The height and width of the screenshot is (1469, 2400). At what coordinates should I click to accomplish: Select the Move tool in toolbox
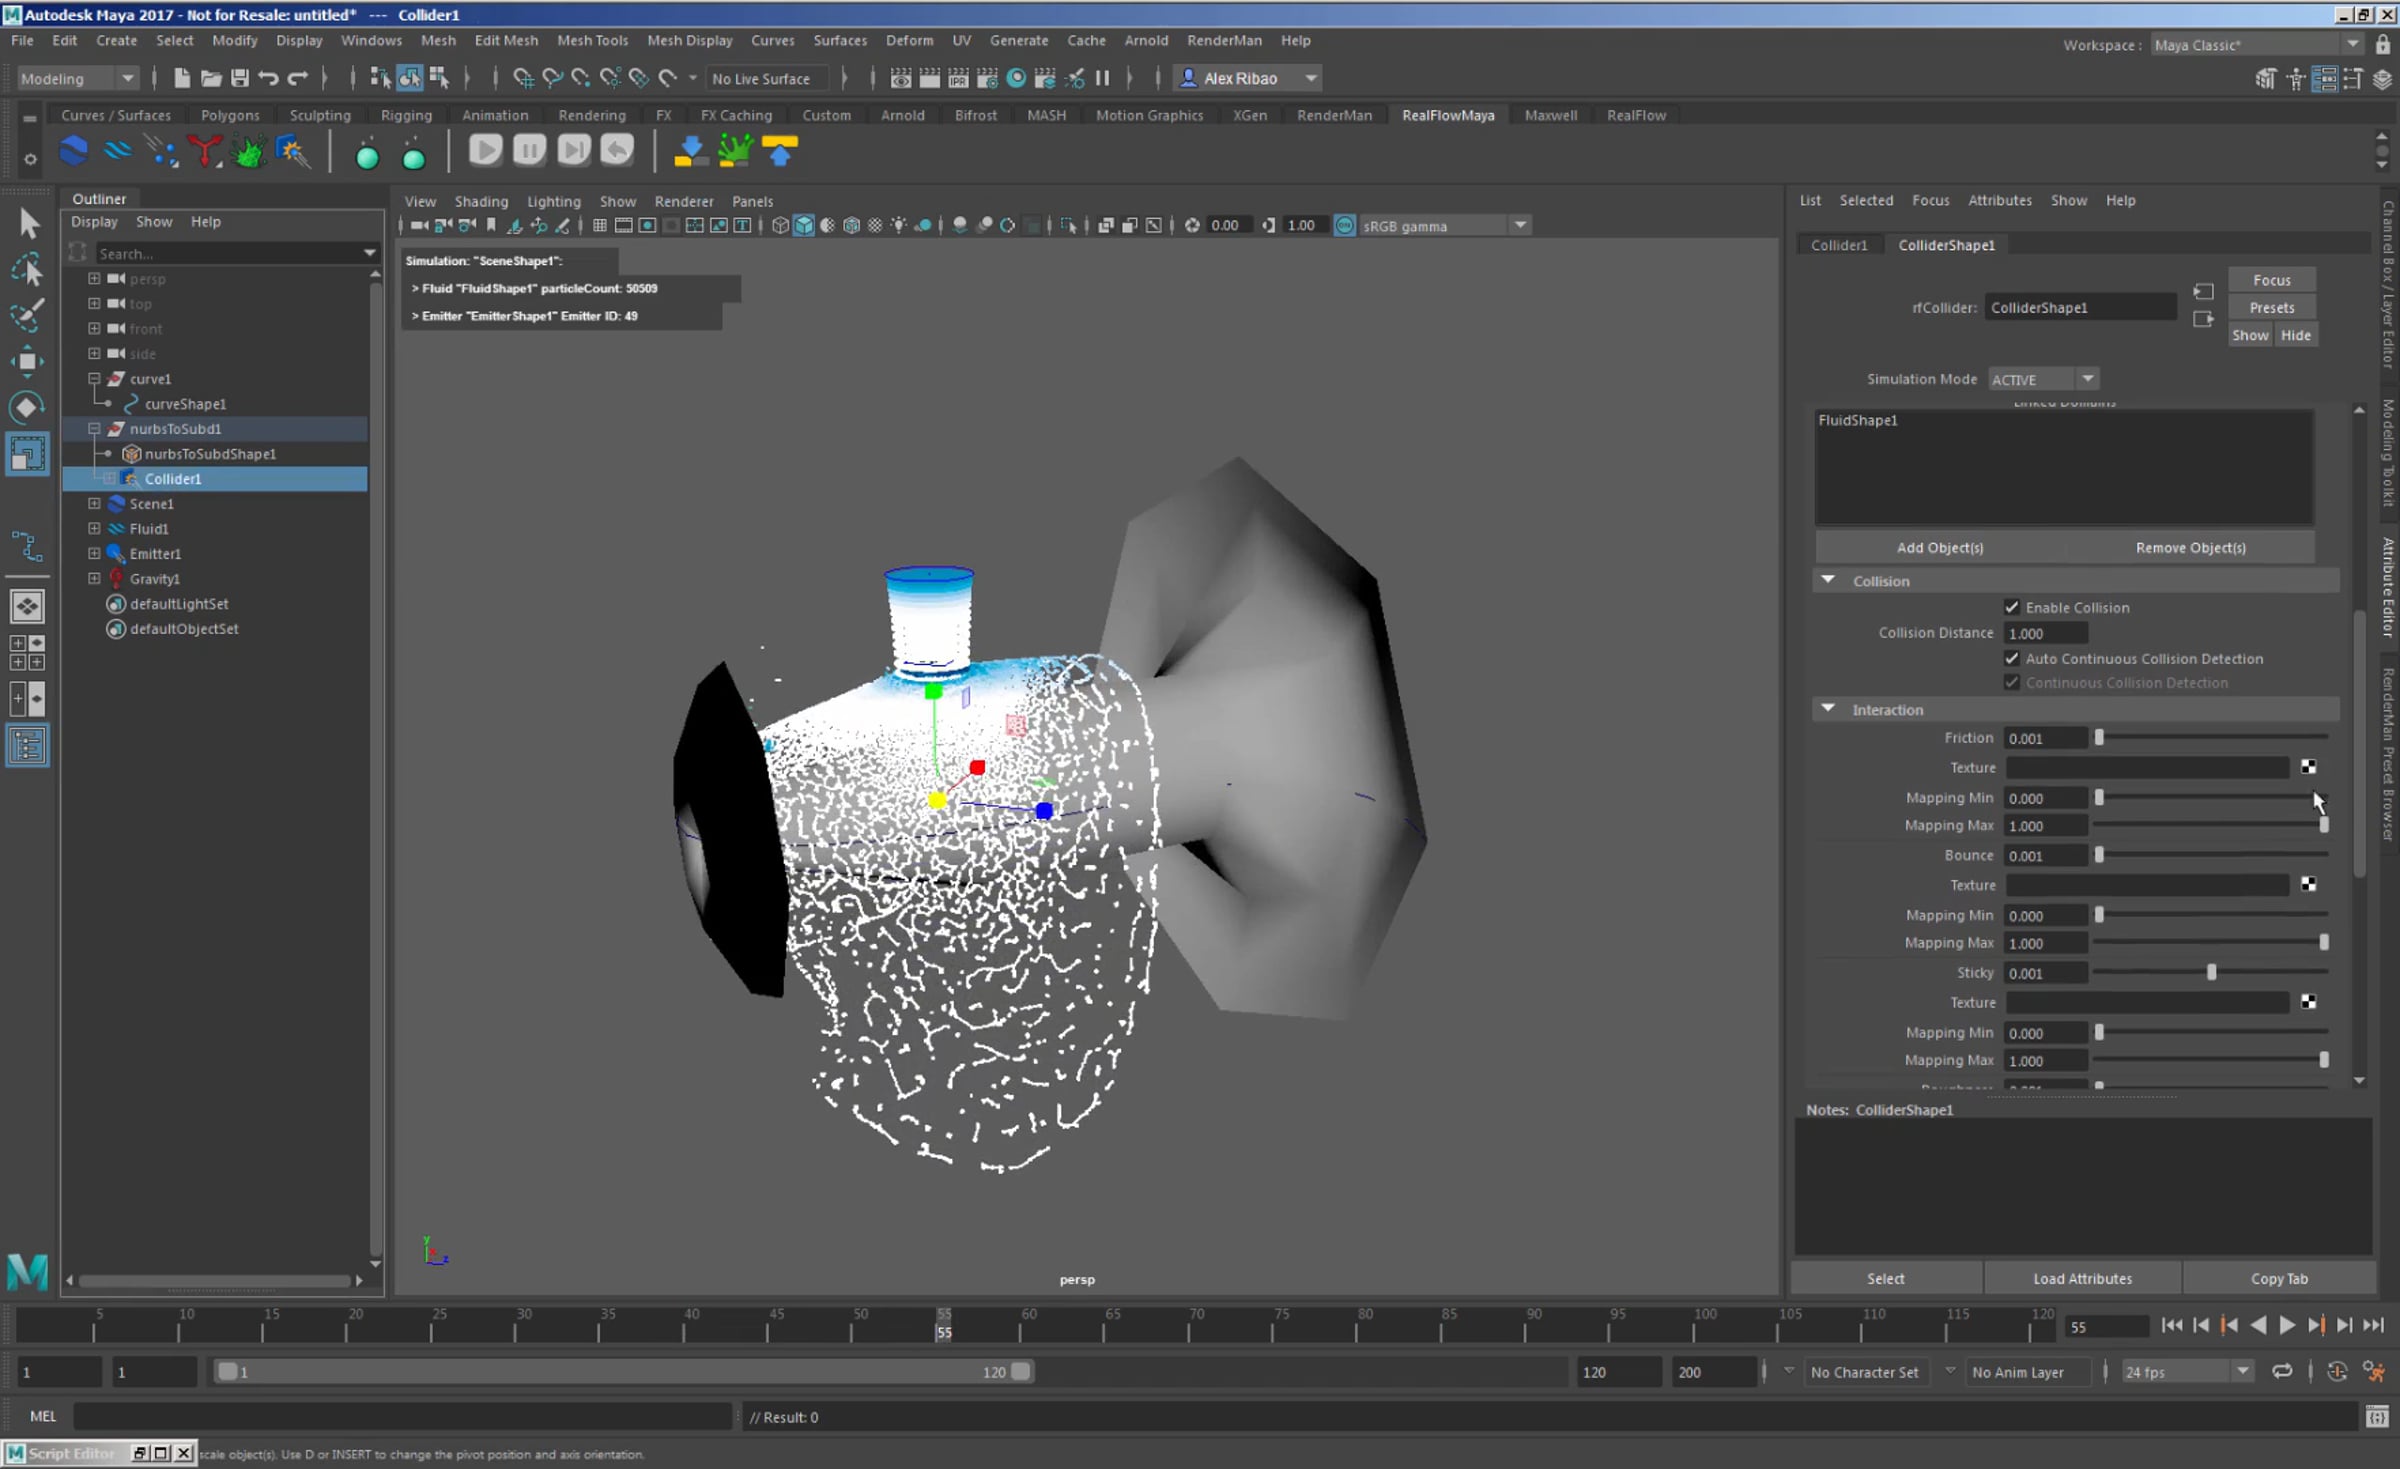[x=27, y=361]
